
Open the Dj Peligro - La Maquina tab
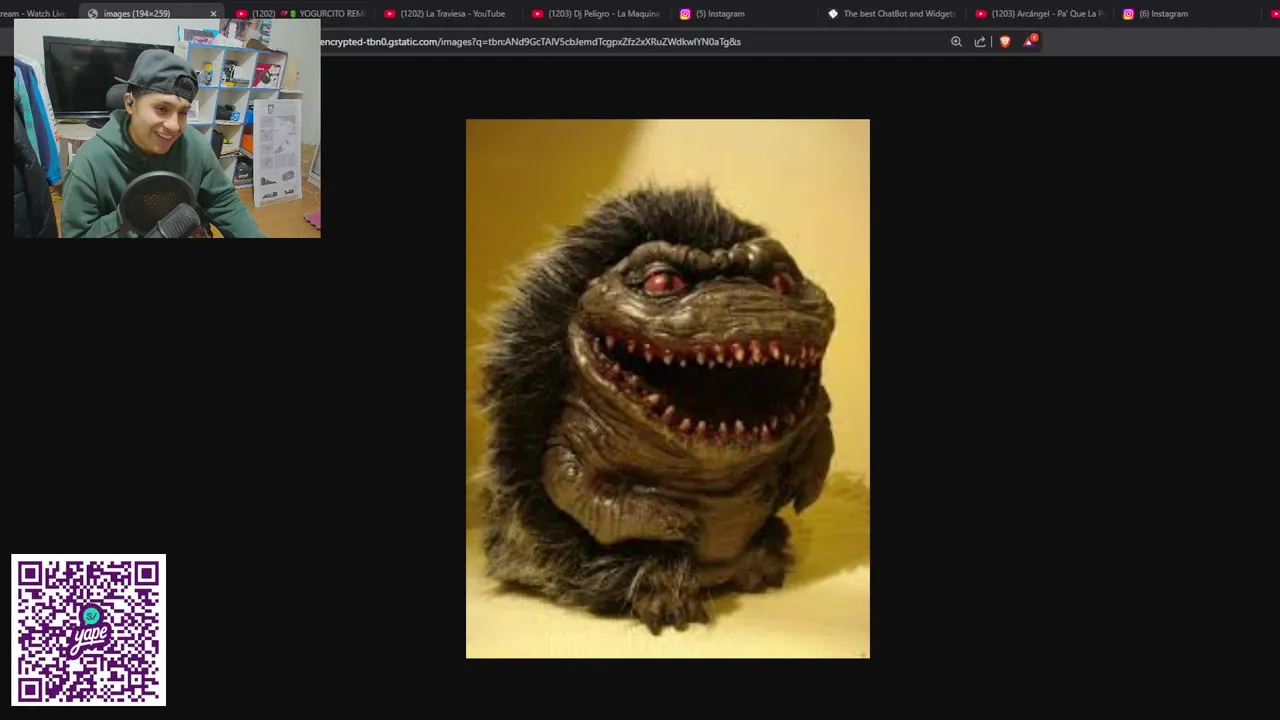coord(595,14)
